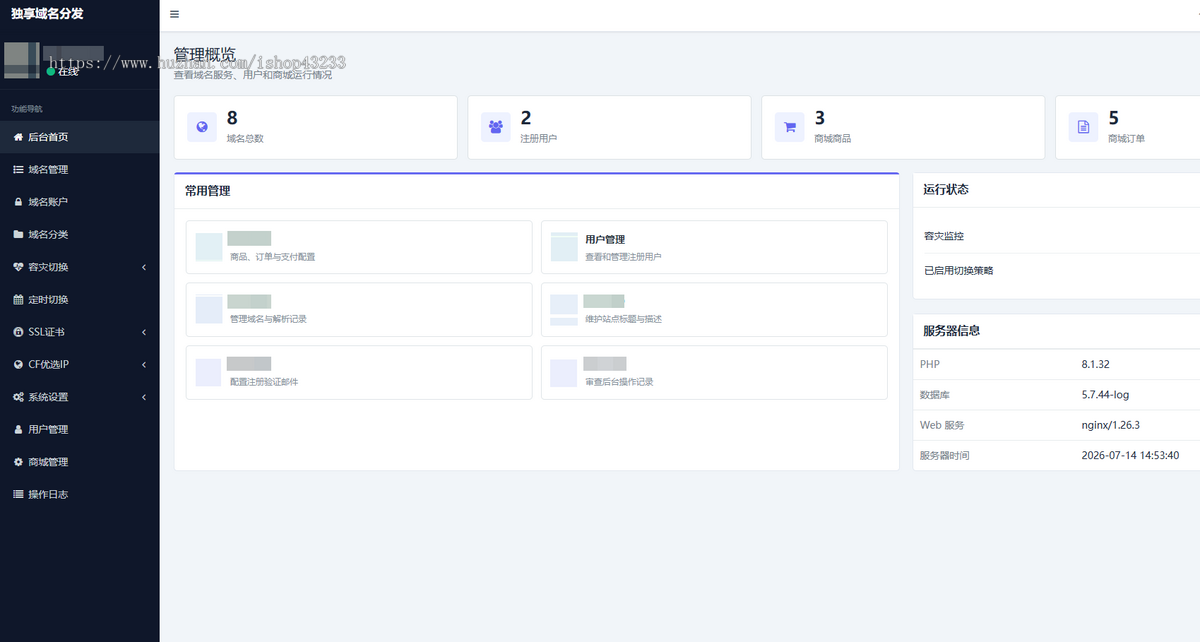Image resolution: width=1200 pixels, height=642 pixels.
Task: Expand the 系统设置 submenu chevron
Action: [x=144, y=397]
